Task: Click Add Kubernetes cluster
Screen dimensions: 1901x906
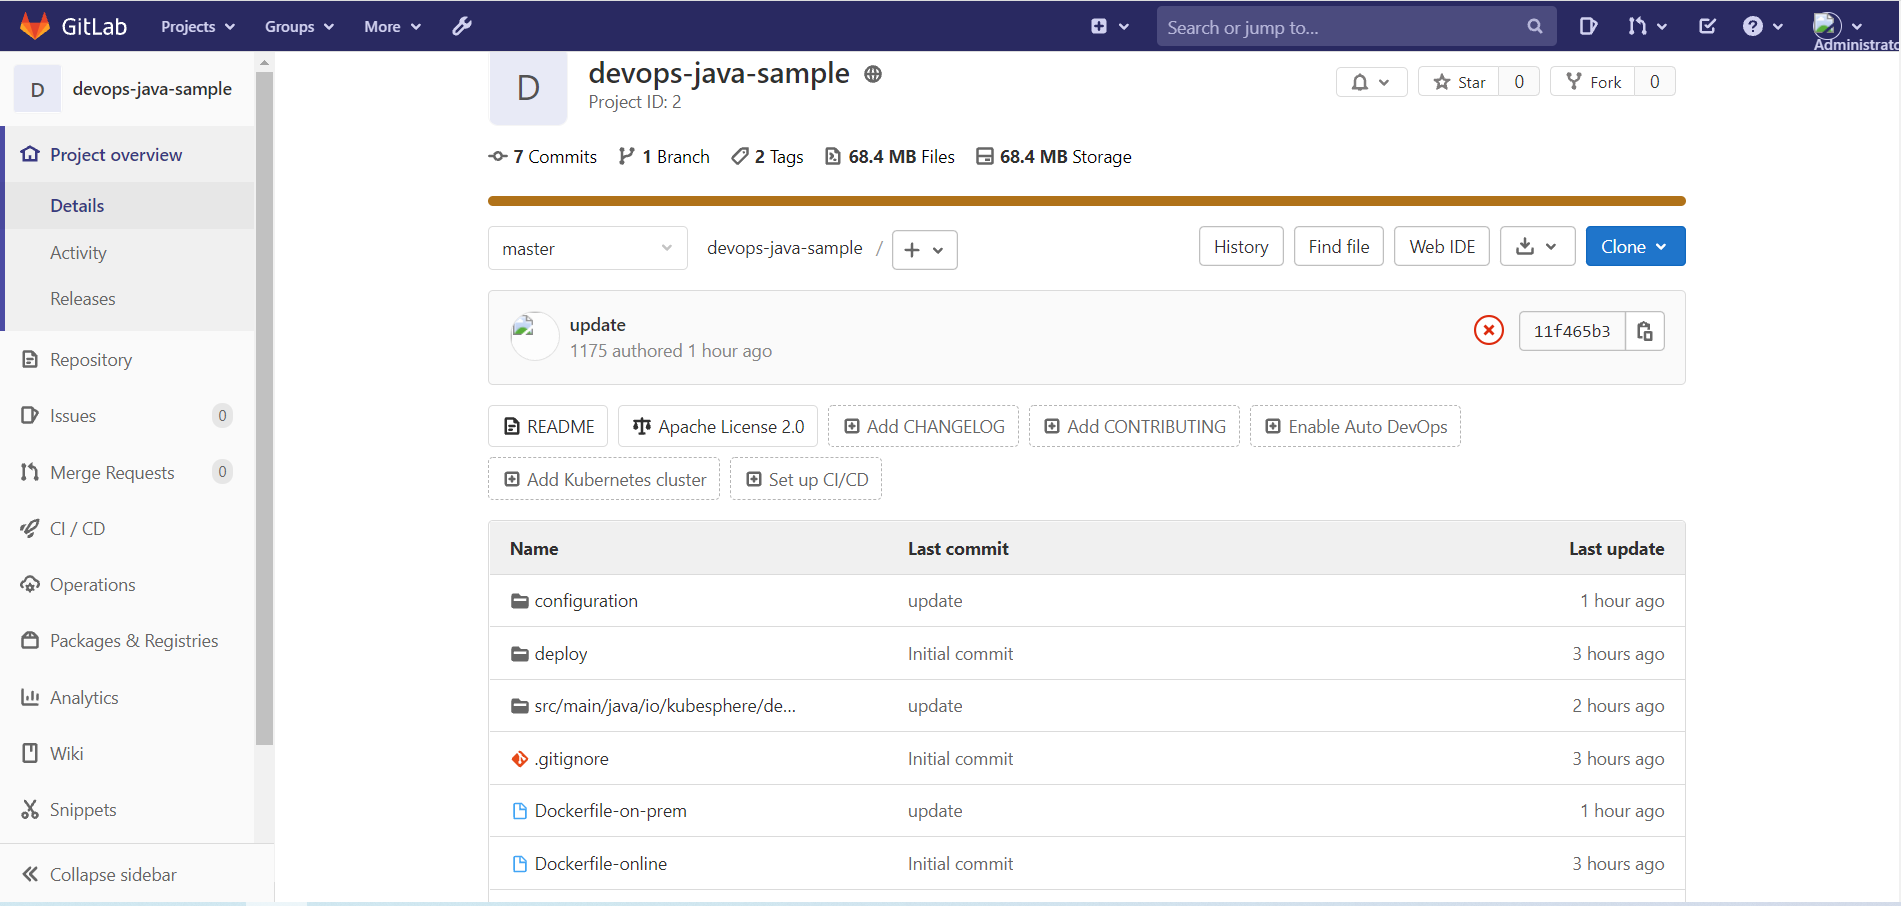Action: pos(604,479)
